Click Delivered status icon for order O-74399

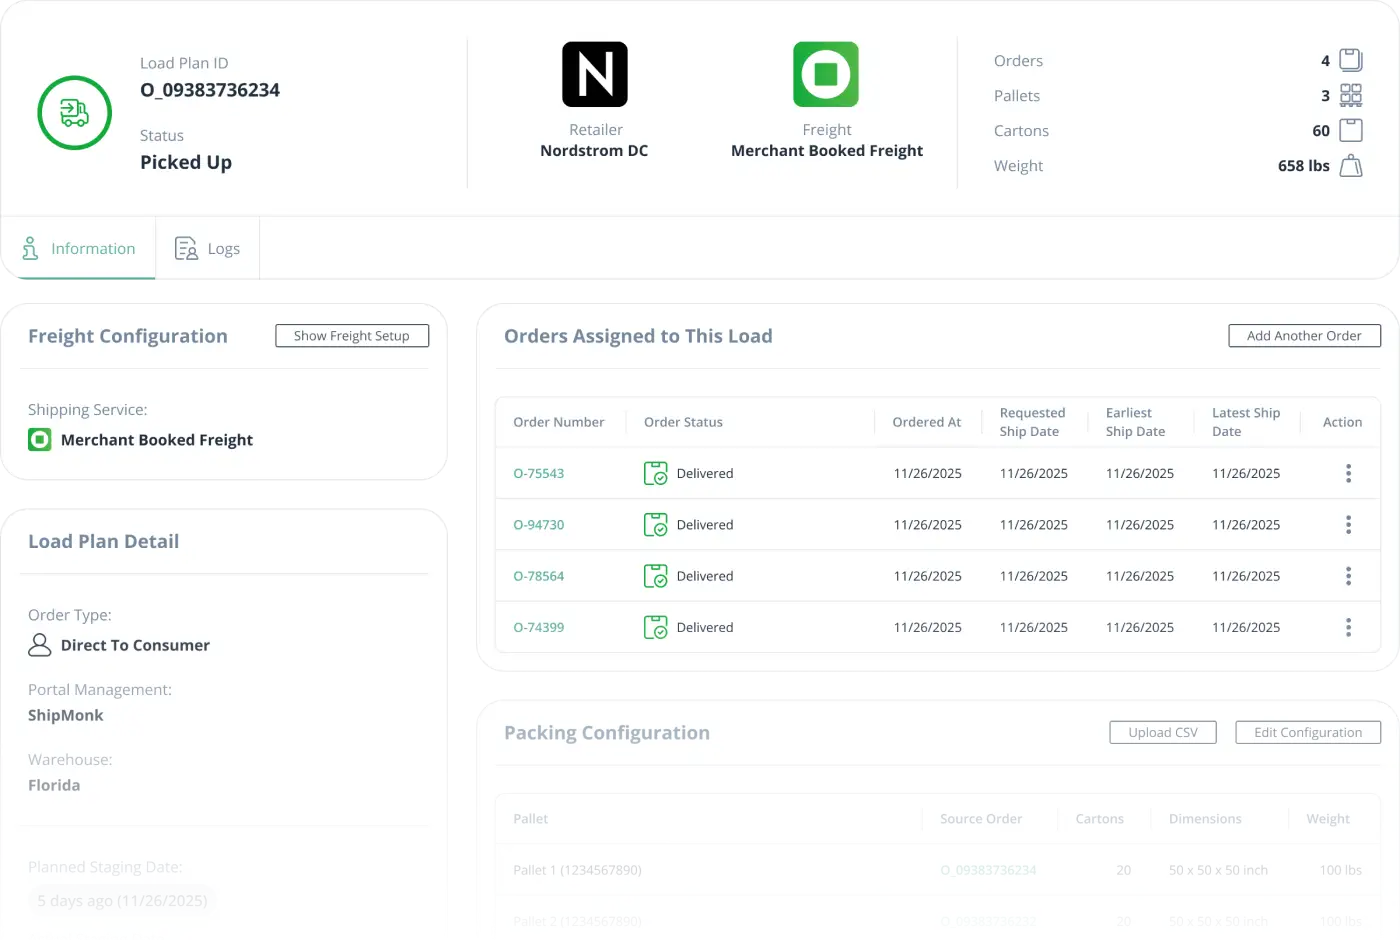pyautogui.click(x=655, y=627)
